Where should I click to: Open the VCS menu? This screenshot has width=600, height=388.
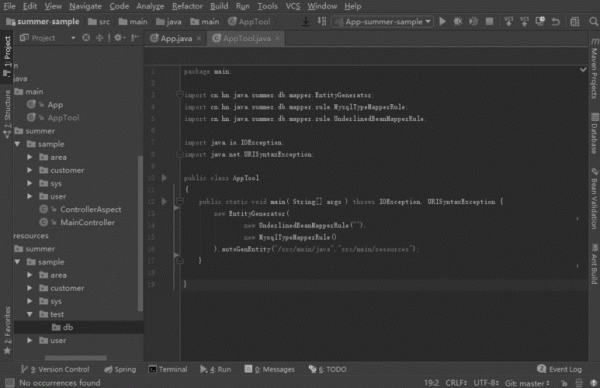(293, 6)
